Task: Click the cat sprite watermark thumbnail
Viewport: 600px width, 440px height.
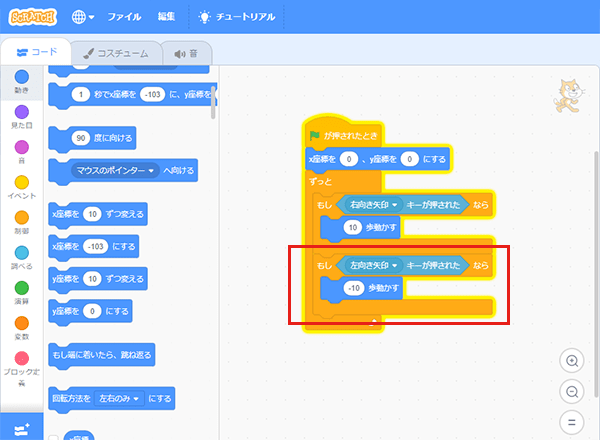Action: [569, 96]
